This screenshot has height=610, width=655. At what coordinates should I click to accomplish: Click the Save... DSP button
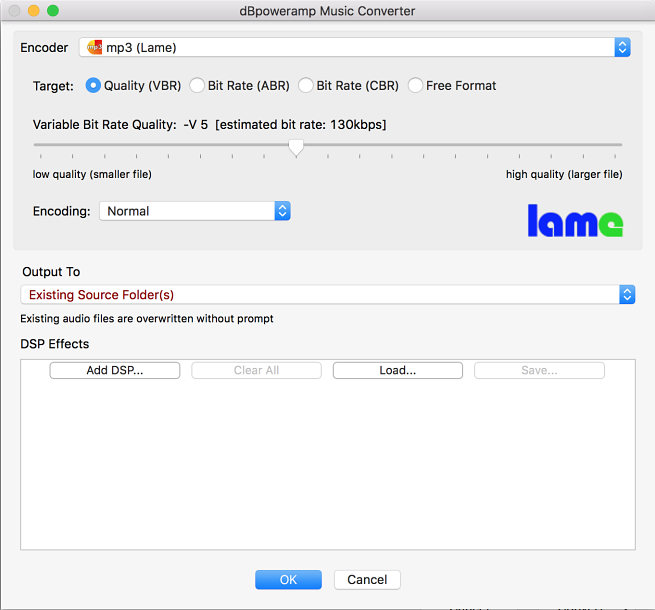[539, 370]
